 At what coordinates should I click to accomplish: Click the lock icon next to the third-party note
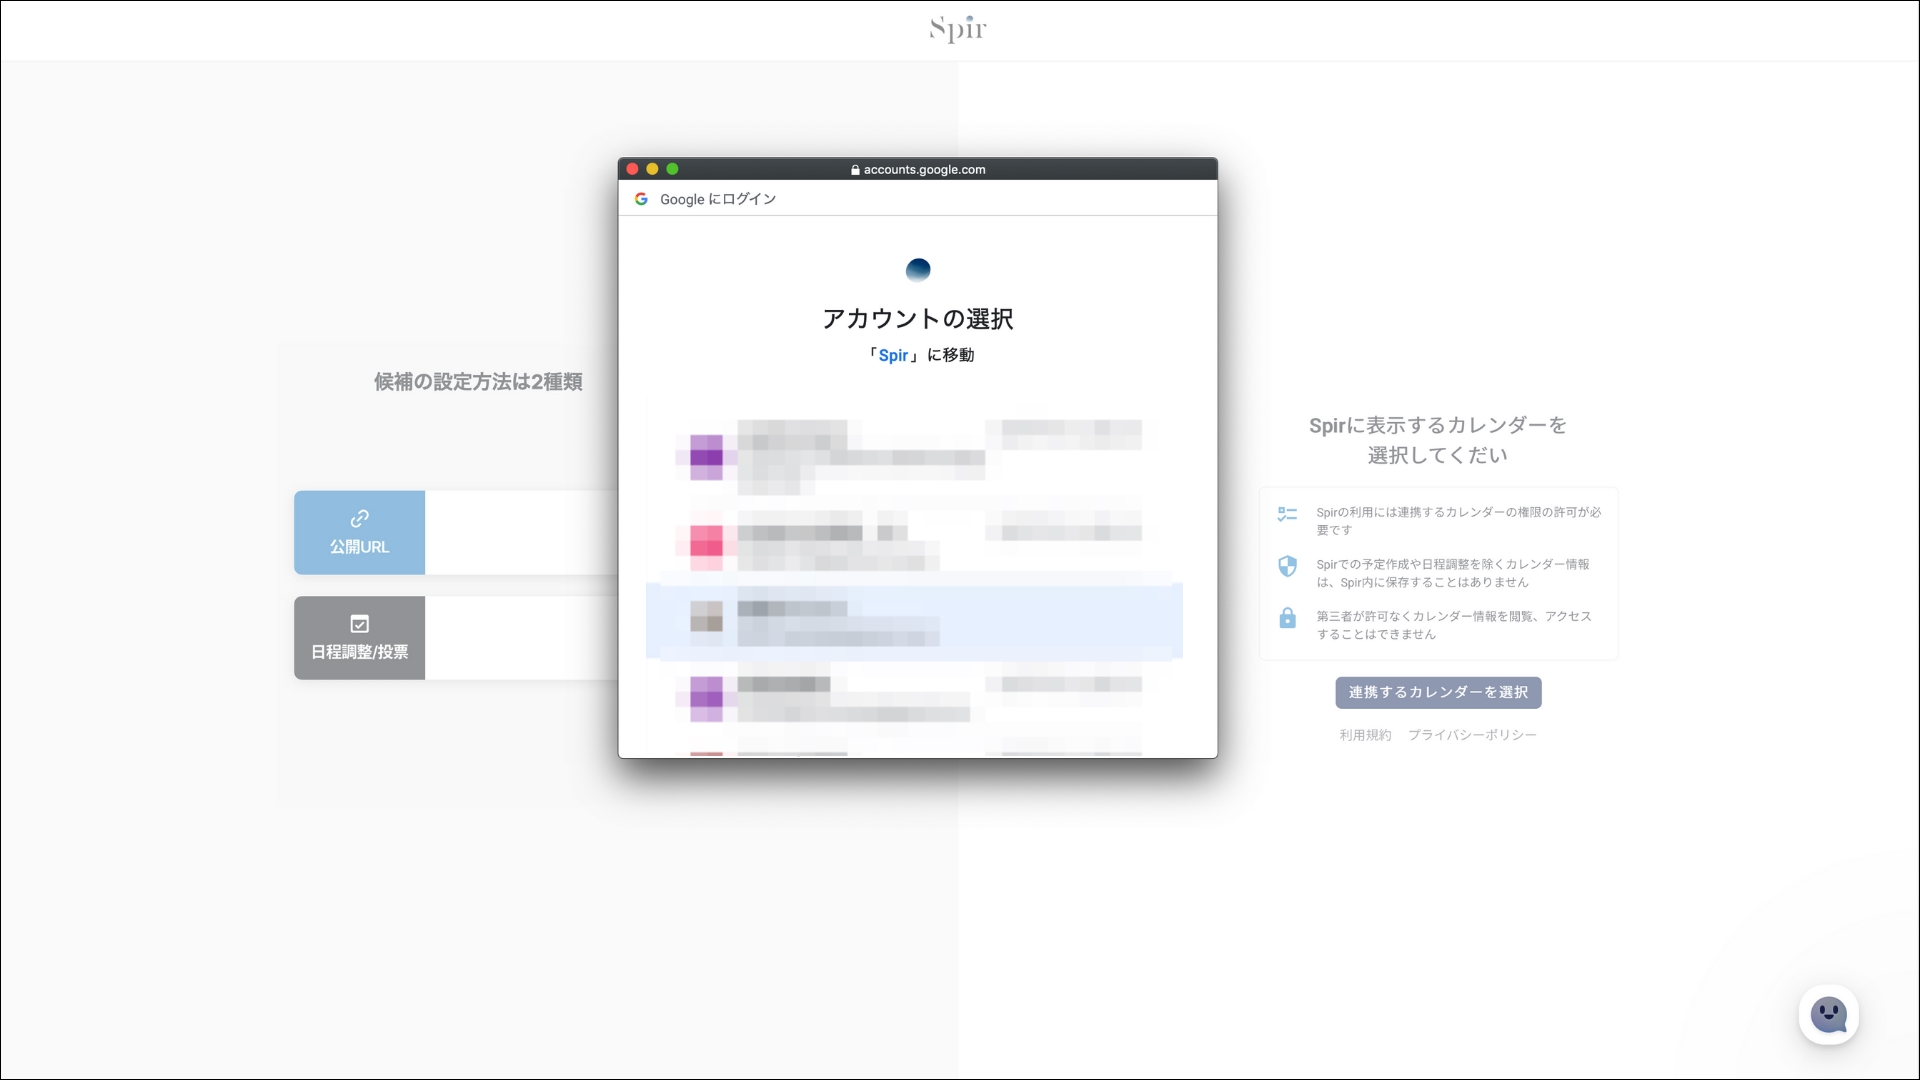(1288, 618)
